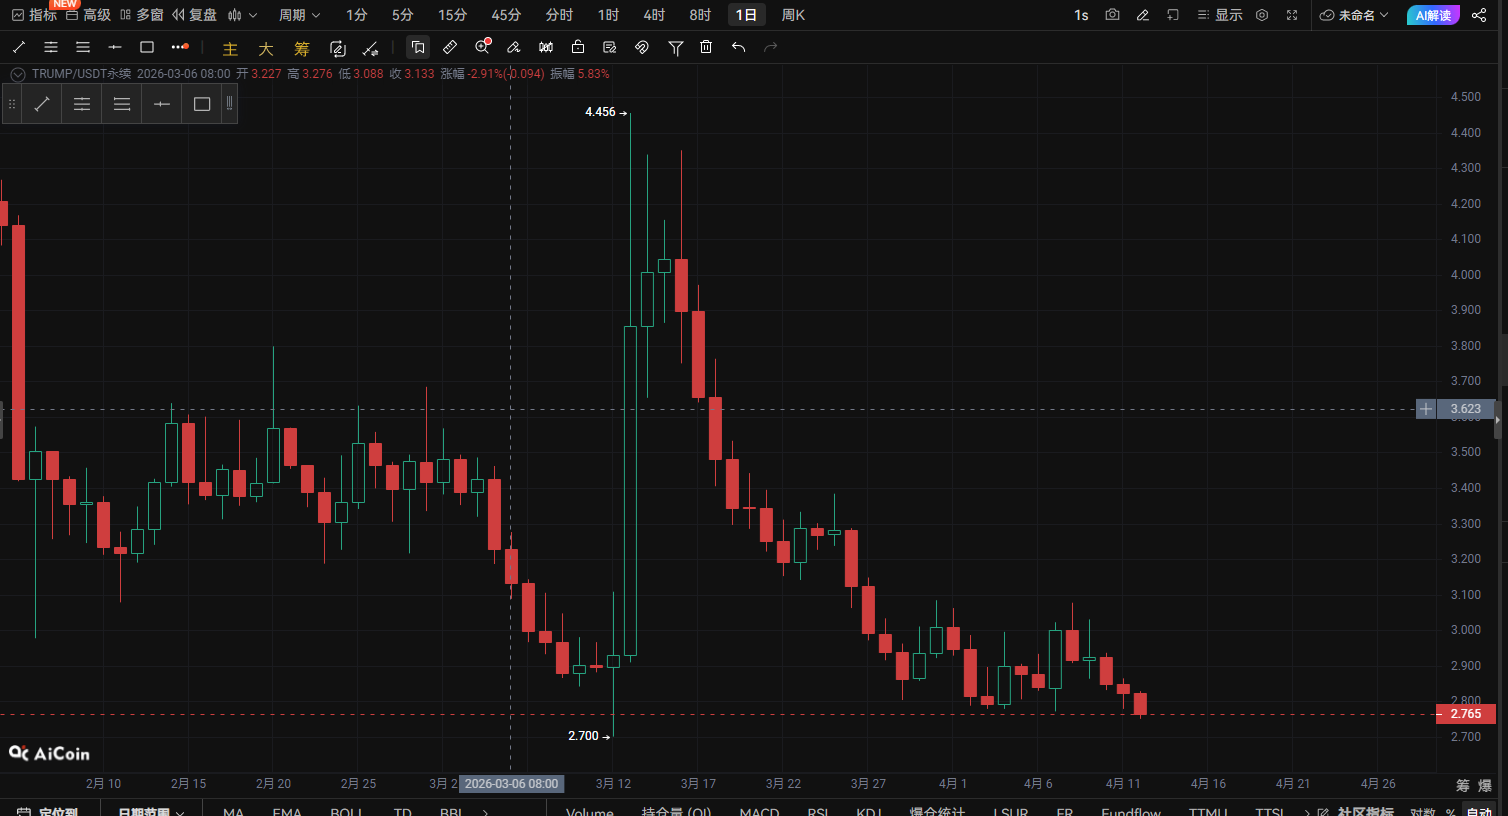Click the pencil edit icon in top bar
The image size is (1508, 816).
tap(1143, 15)
